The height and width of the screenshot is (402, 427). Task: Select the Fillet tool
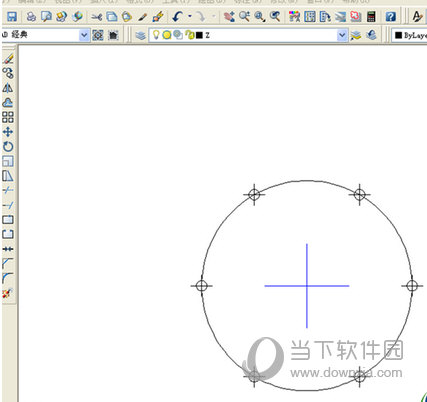[8, 278]
